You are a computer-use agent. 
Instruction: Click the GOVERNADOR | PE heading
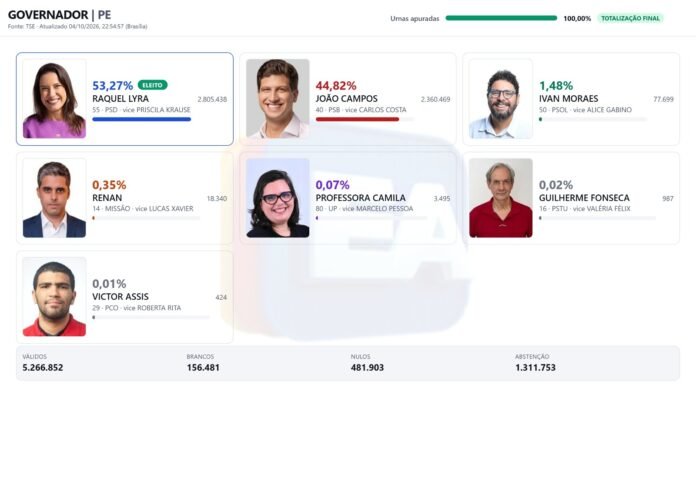click(59, 15)
